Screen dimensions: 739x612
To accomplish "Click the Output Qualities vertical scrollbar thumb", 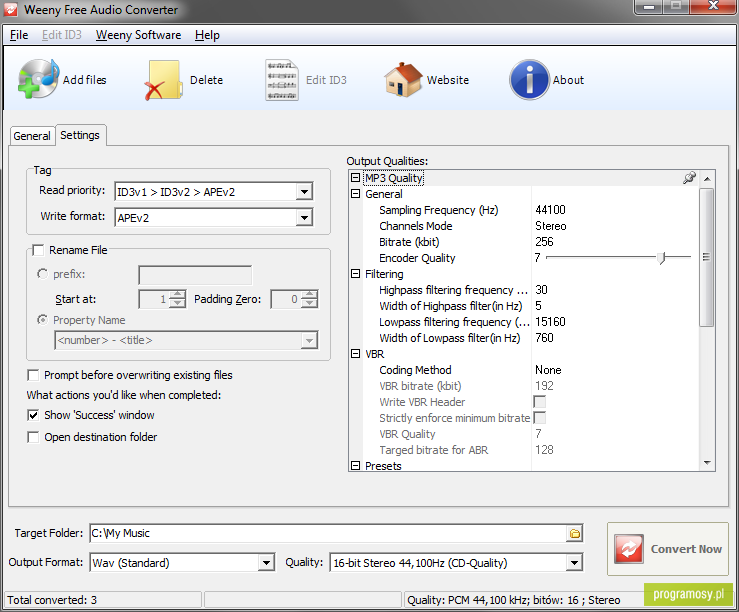I will 706,257.
